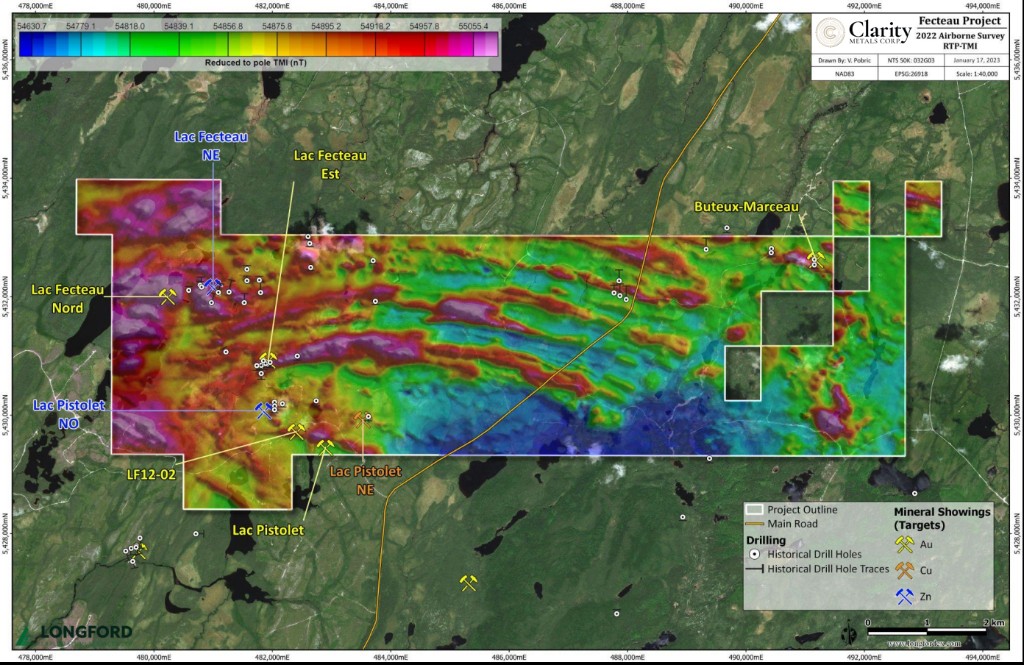The width and height of the screenshot is (1024, 665).
Task: Click the LF12-02 label text
Action: [153, 474]
